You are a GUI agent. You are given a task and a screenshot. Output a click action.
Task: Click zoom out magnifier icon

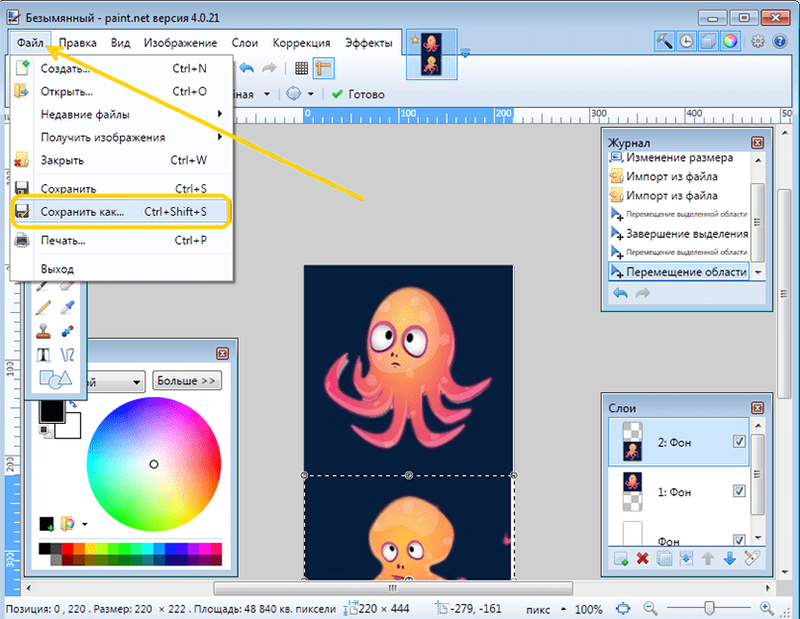[x=650, y=608]
